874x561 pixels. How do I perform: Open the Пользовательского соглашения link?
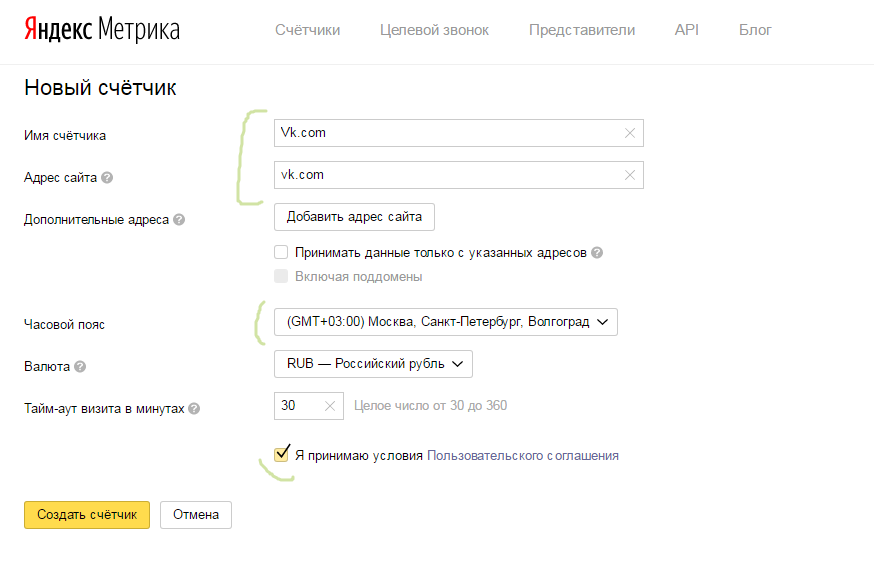(x=523, y=455)
